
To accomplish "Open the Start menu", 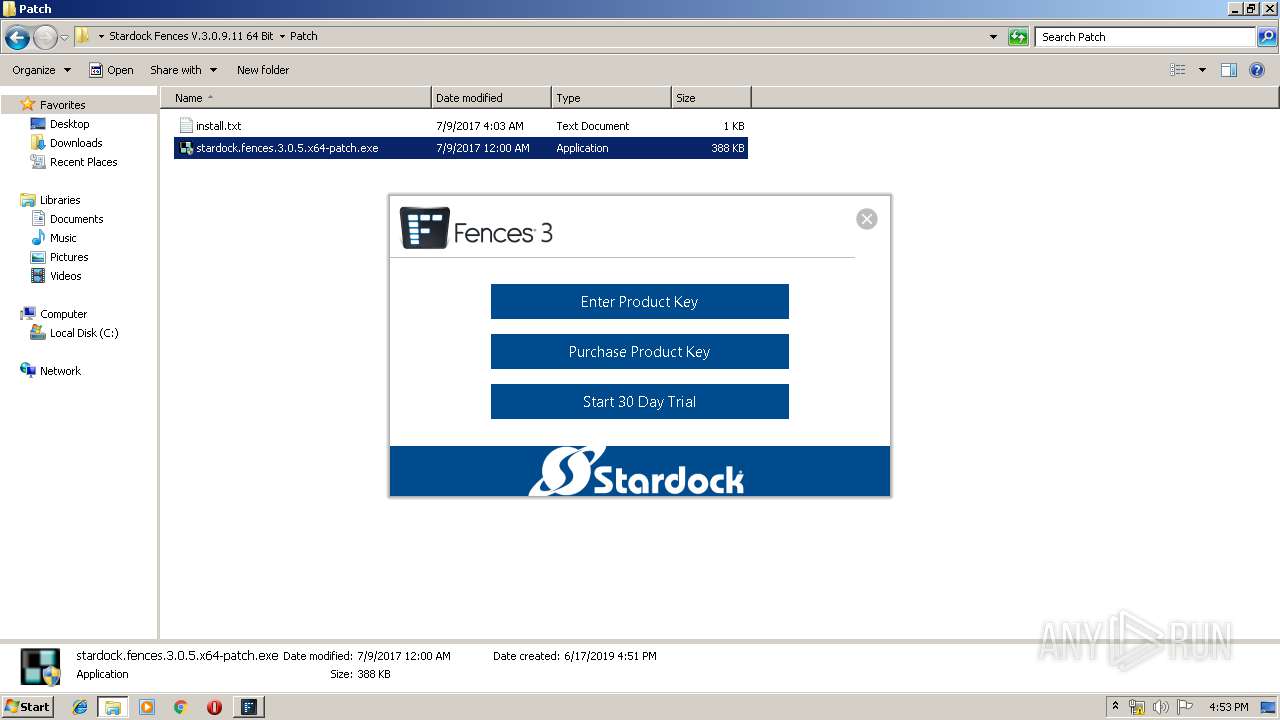I will (x=27, y=706).
